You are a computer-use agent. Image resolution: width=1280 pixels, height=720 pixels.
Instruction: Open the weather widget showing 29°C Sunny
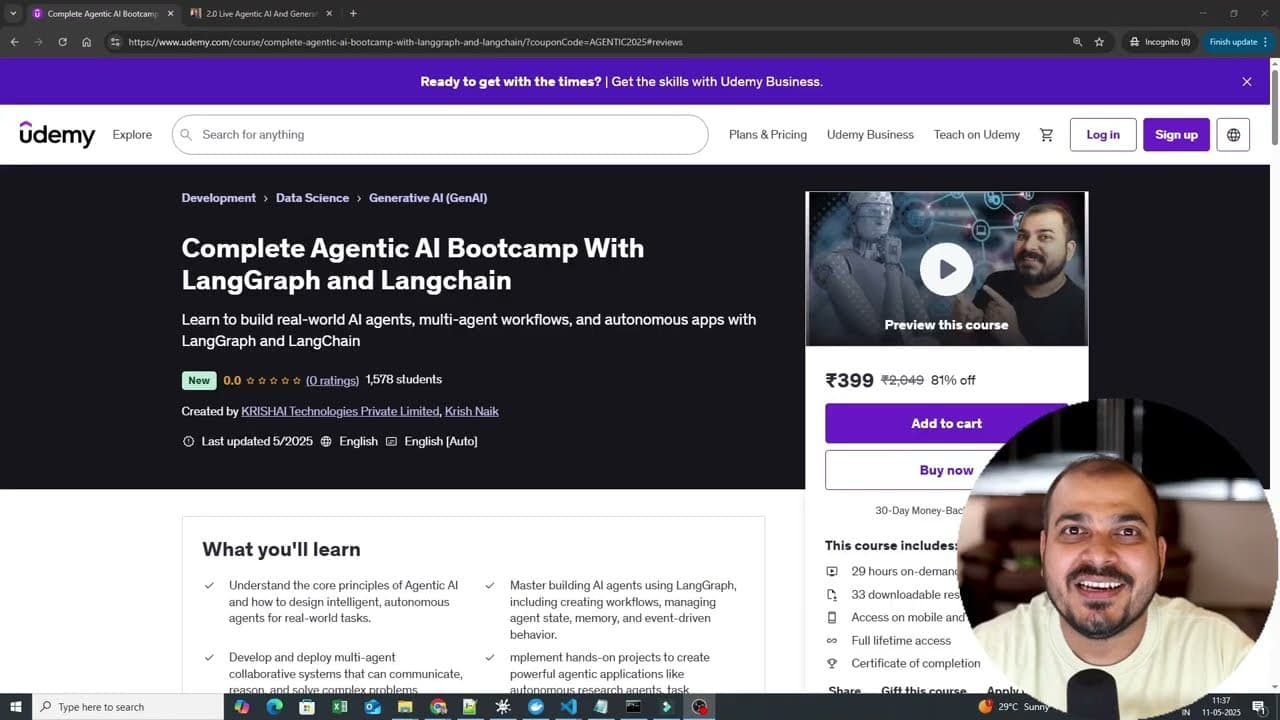click(x=1014, y=707)
